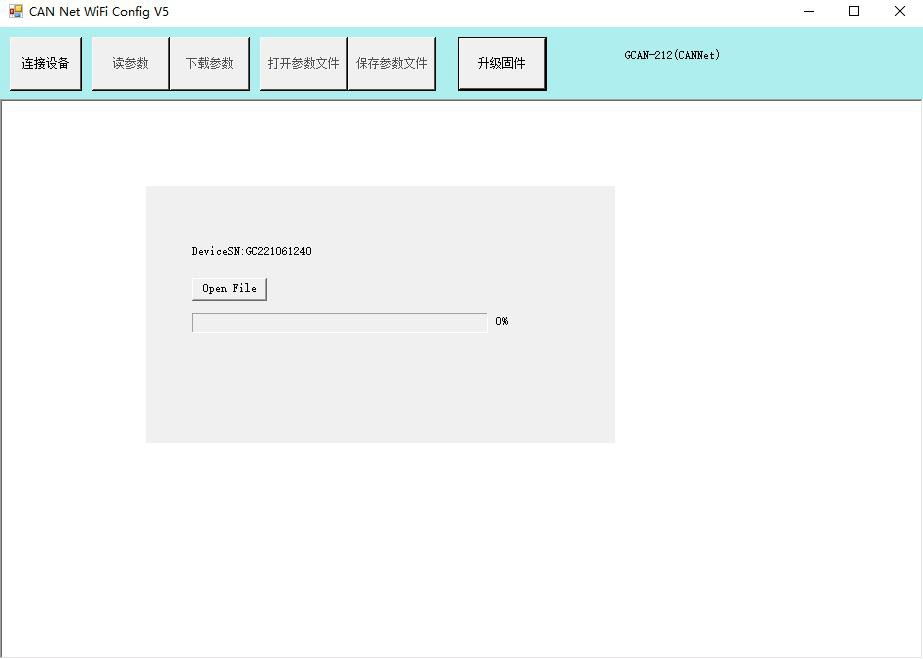Viewport: 923px width, 659px height.
Task: Close the CAN Net WiFi Config window
Action: (899, 12)
